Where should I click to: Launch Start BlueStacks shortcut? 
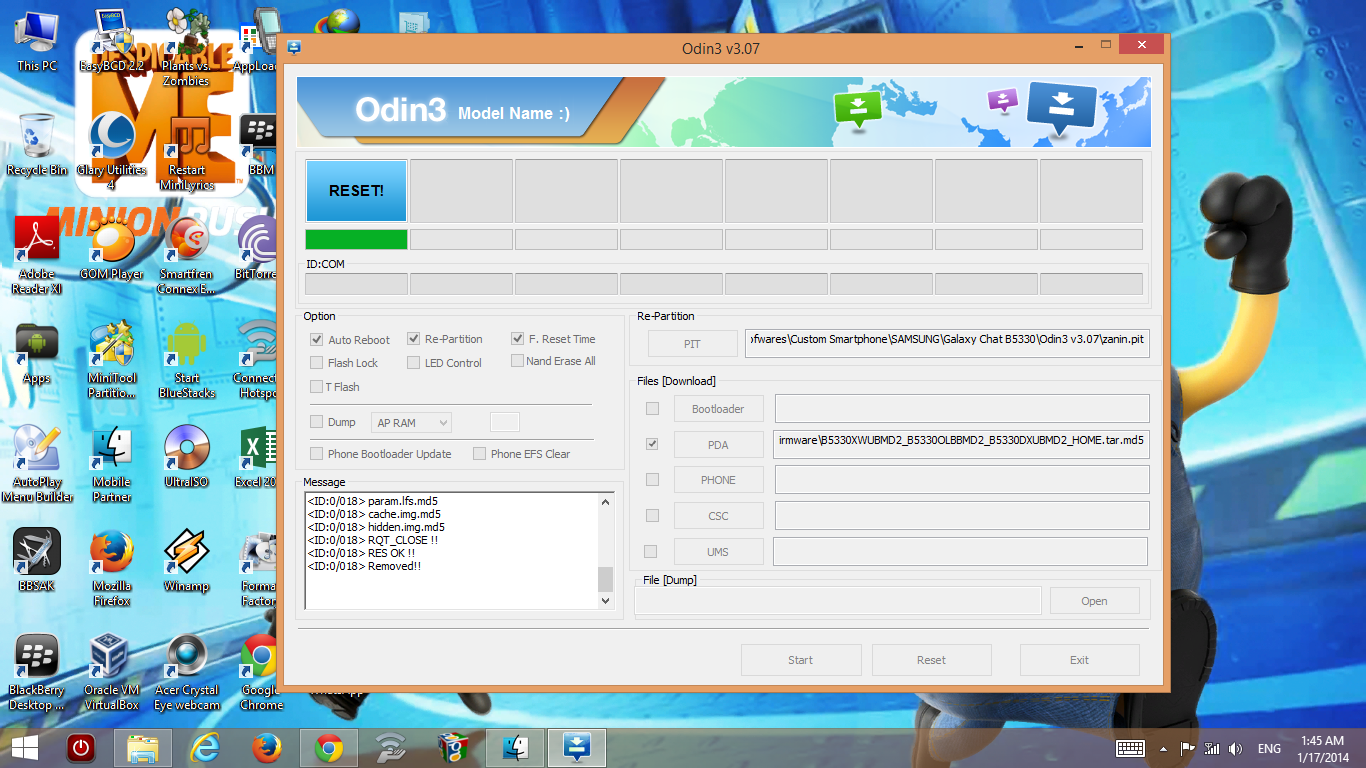point(187,360)
